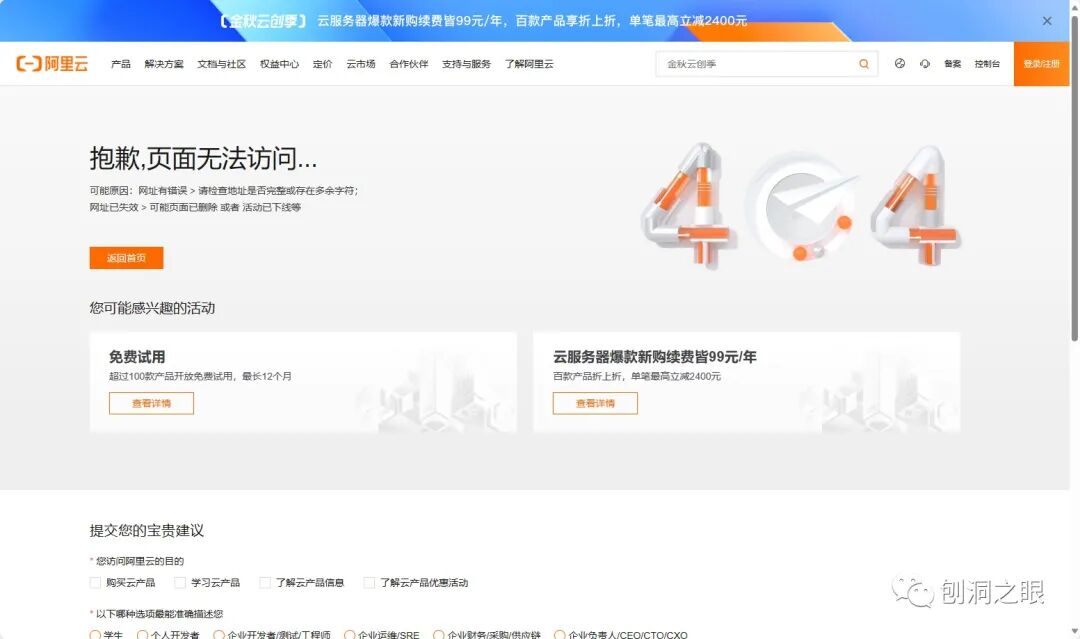Click the 备案 link
Image resolution: width=1080 pixels, height=639 pixels.
(953, 64)
